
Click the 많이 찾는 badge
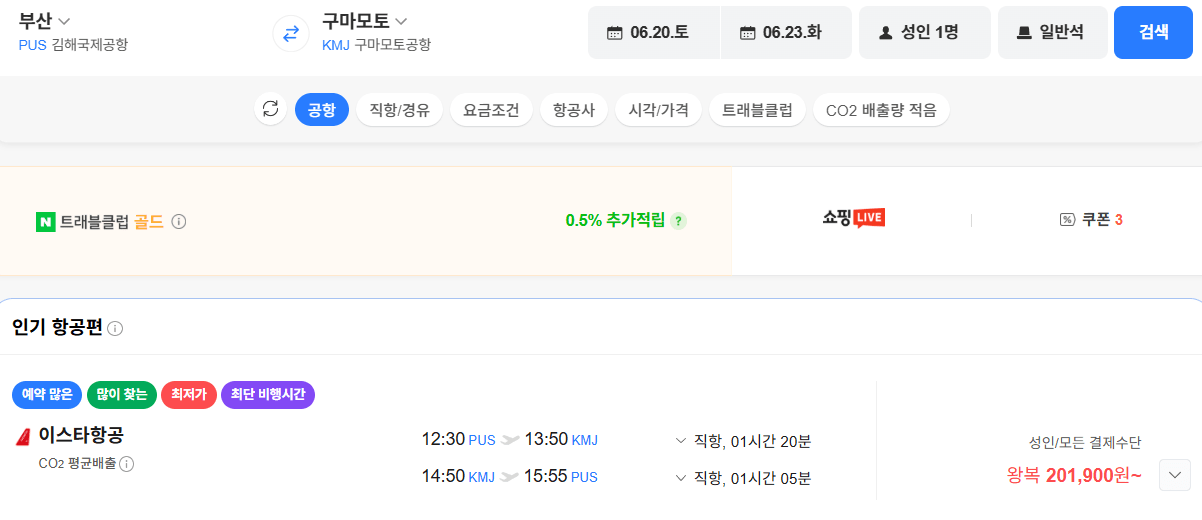(122, 395)
